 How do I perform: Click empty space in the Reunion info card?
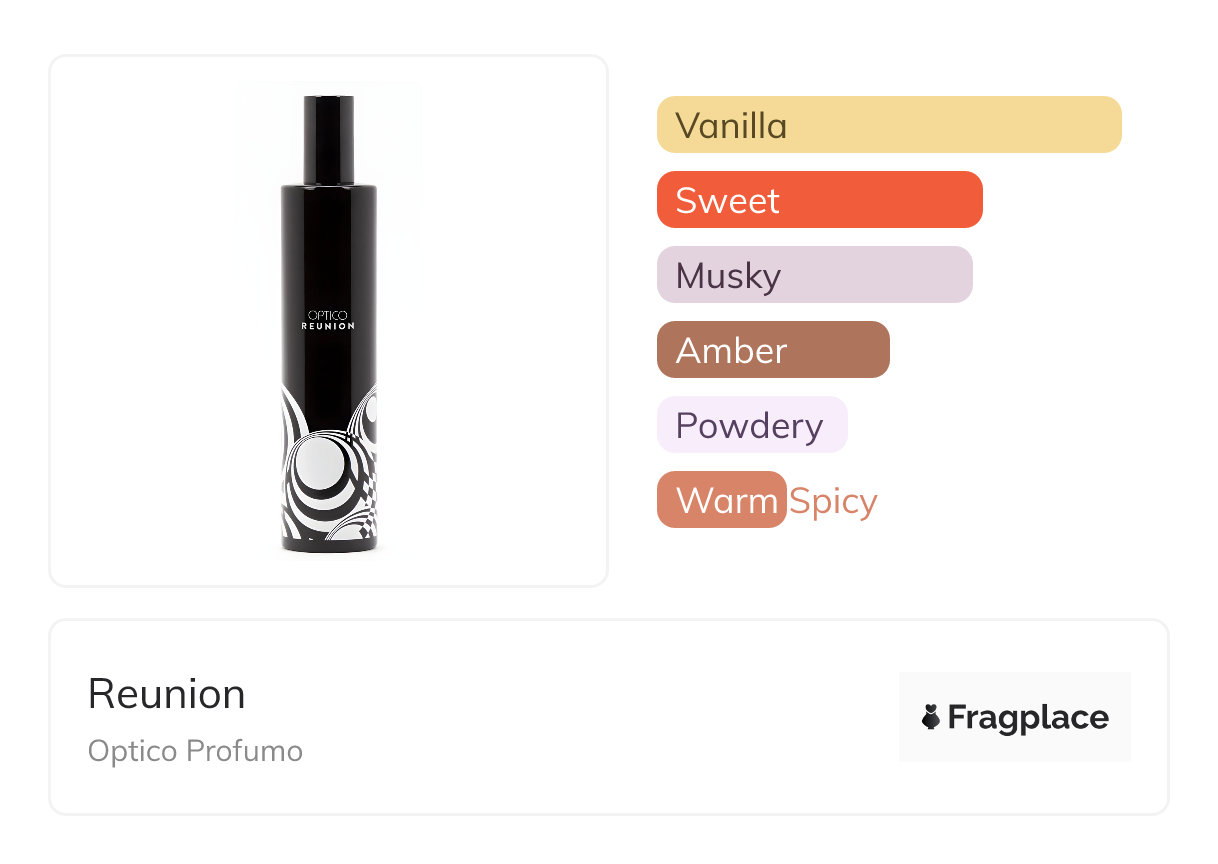(600, 717)
